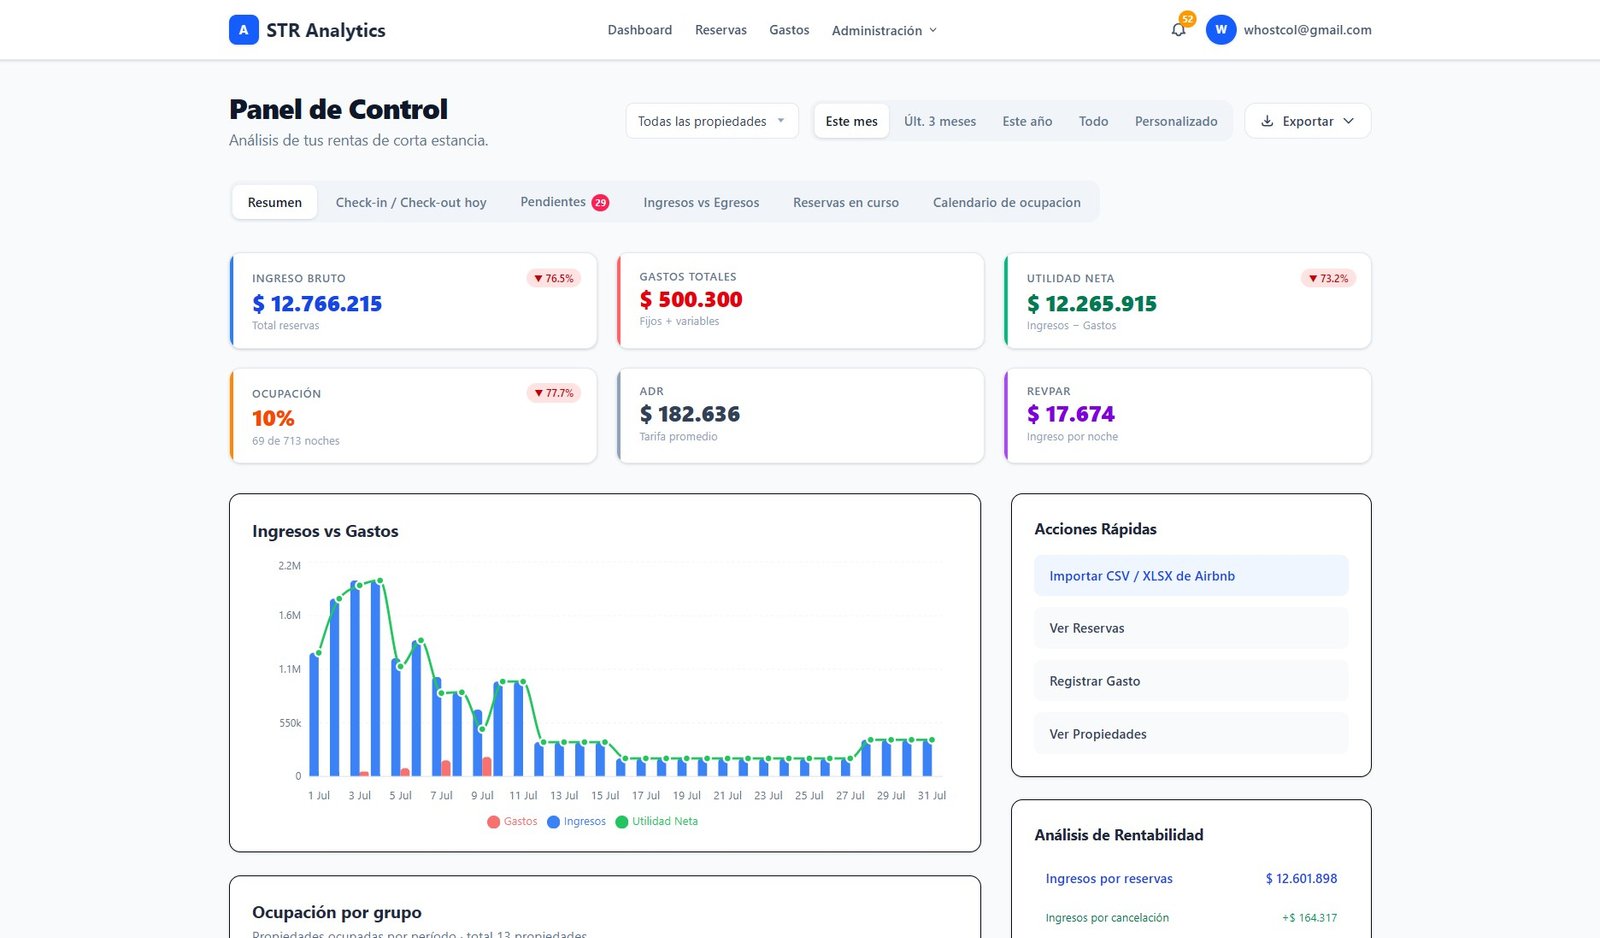The height and width of the screenshot is (938, 1600).
Task: Select the Este mes period
Action: (x=852, y=121)
